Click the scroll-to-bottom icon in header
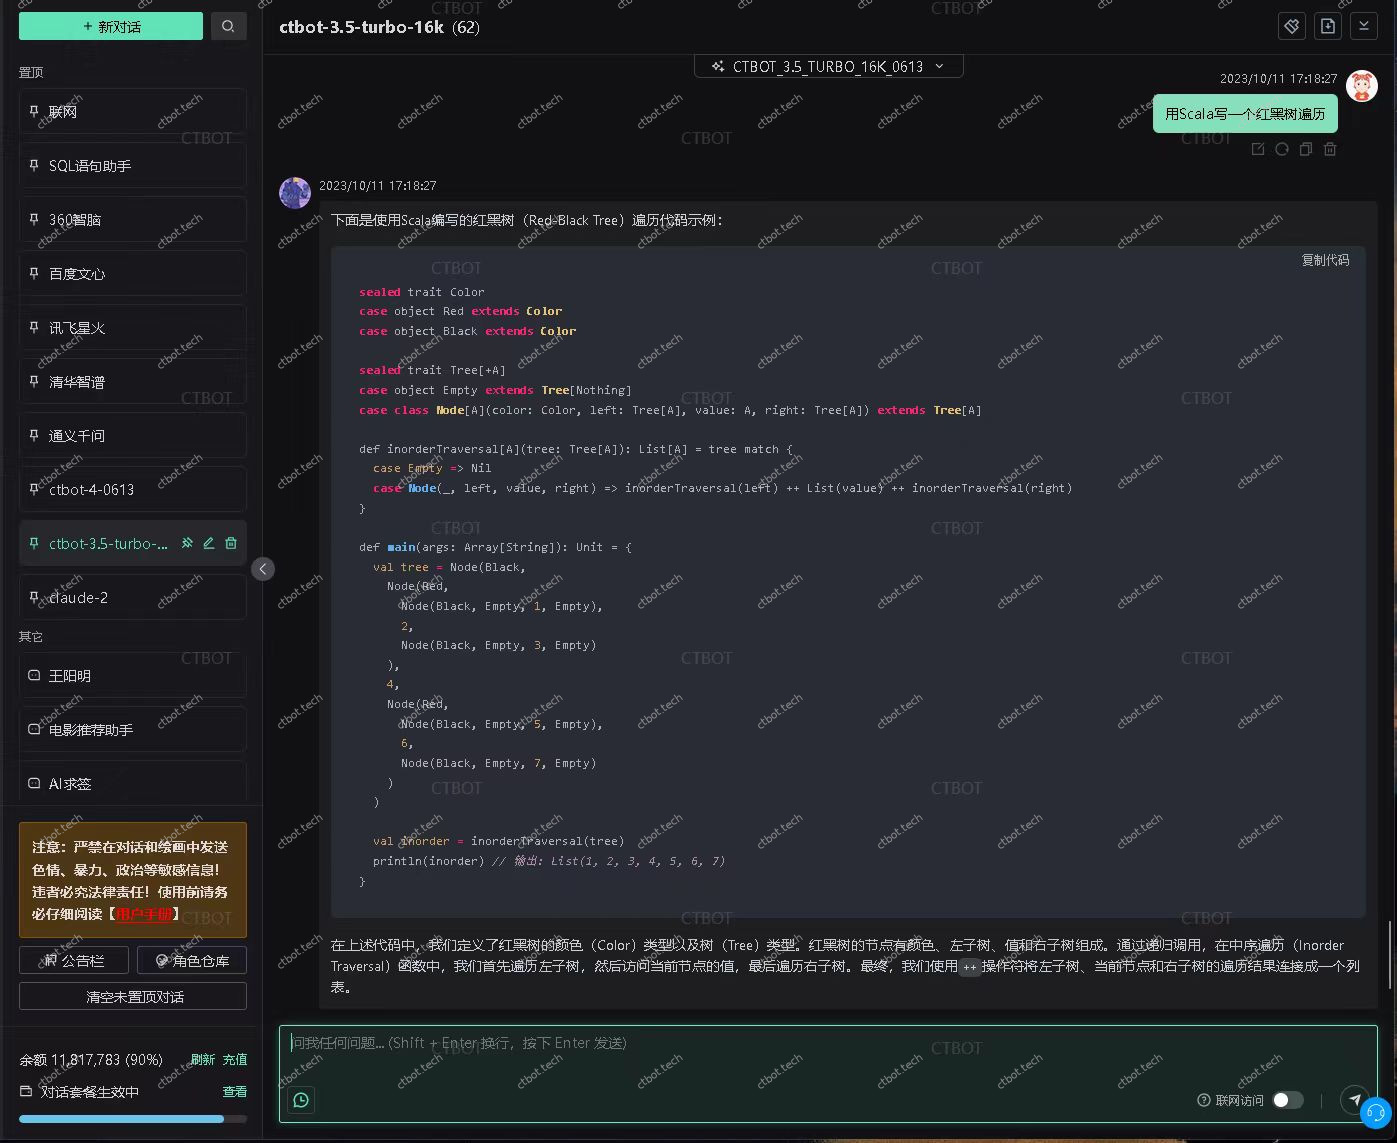 pyautogui.click(x=1363, y=27)
